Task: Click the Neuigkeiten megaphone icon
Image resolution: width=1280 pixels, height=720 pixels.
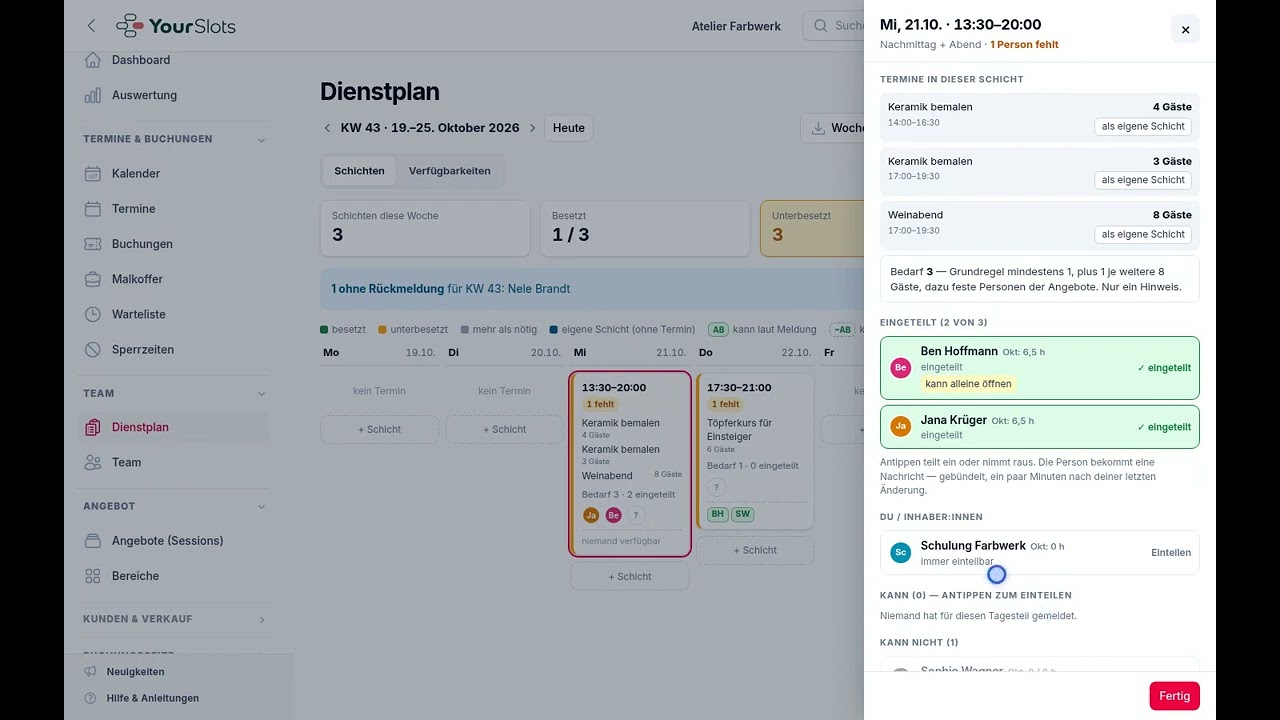Action: pos(91,672)
